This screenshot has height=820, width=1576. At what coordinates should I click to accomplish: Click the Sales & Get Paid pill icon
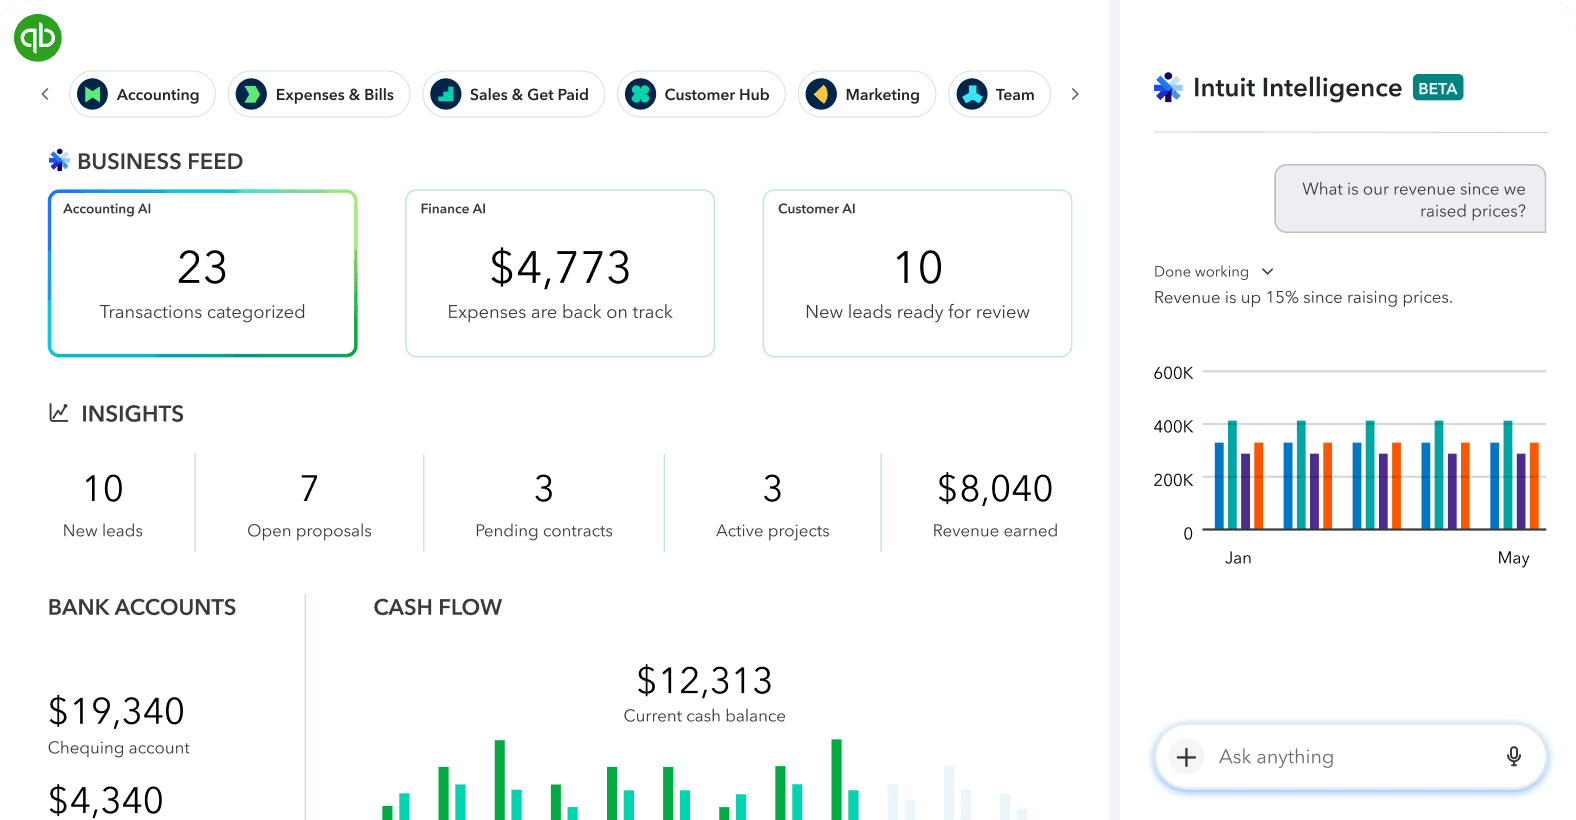446,94
